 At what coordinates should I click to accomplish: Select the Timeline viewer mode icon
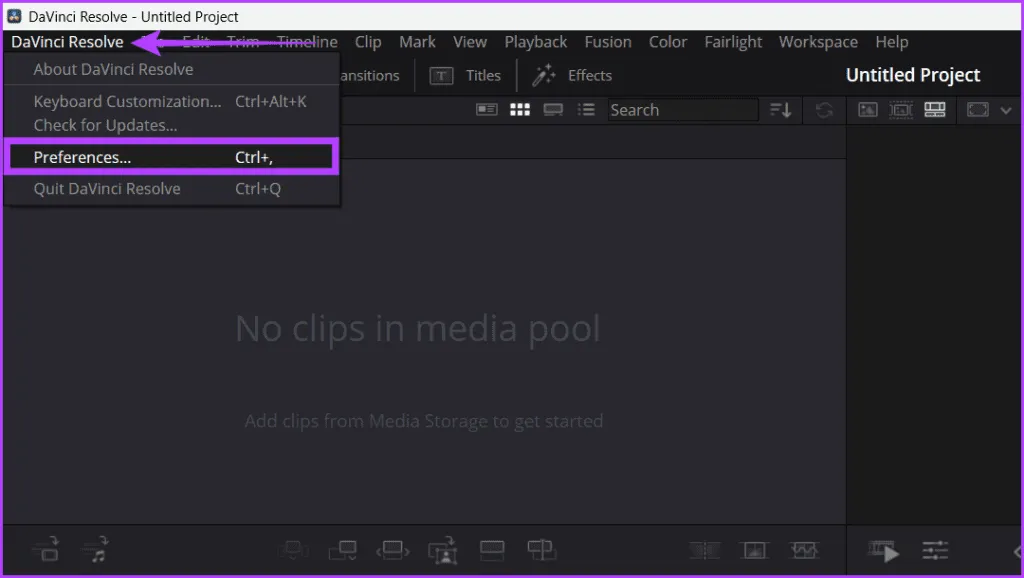pyautogui.click(x=935, y=110)
